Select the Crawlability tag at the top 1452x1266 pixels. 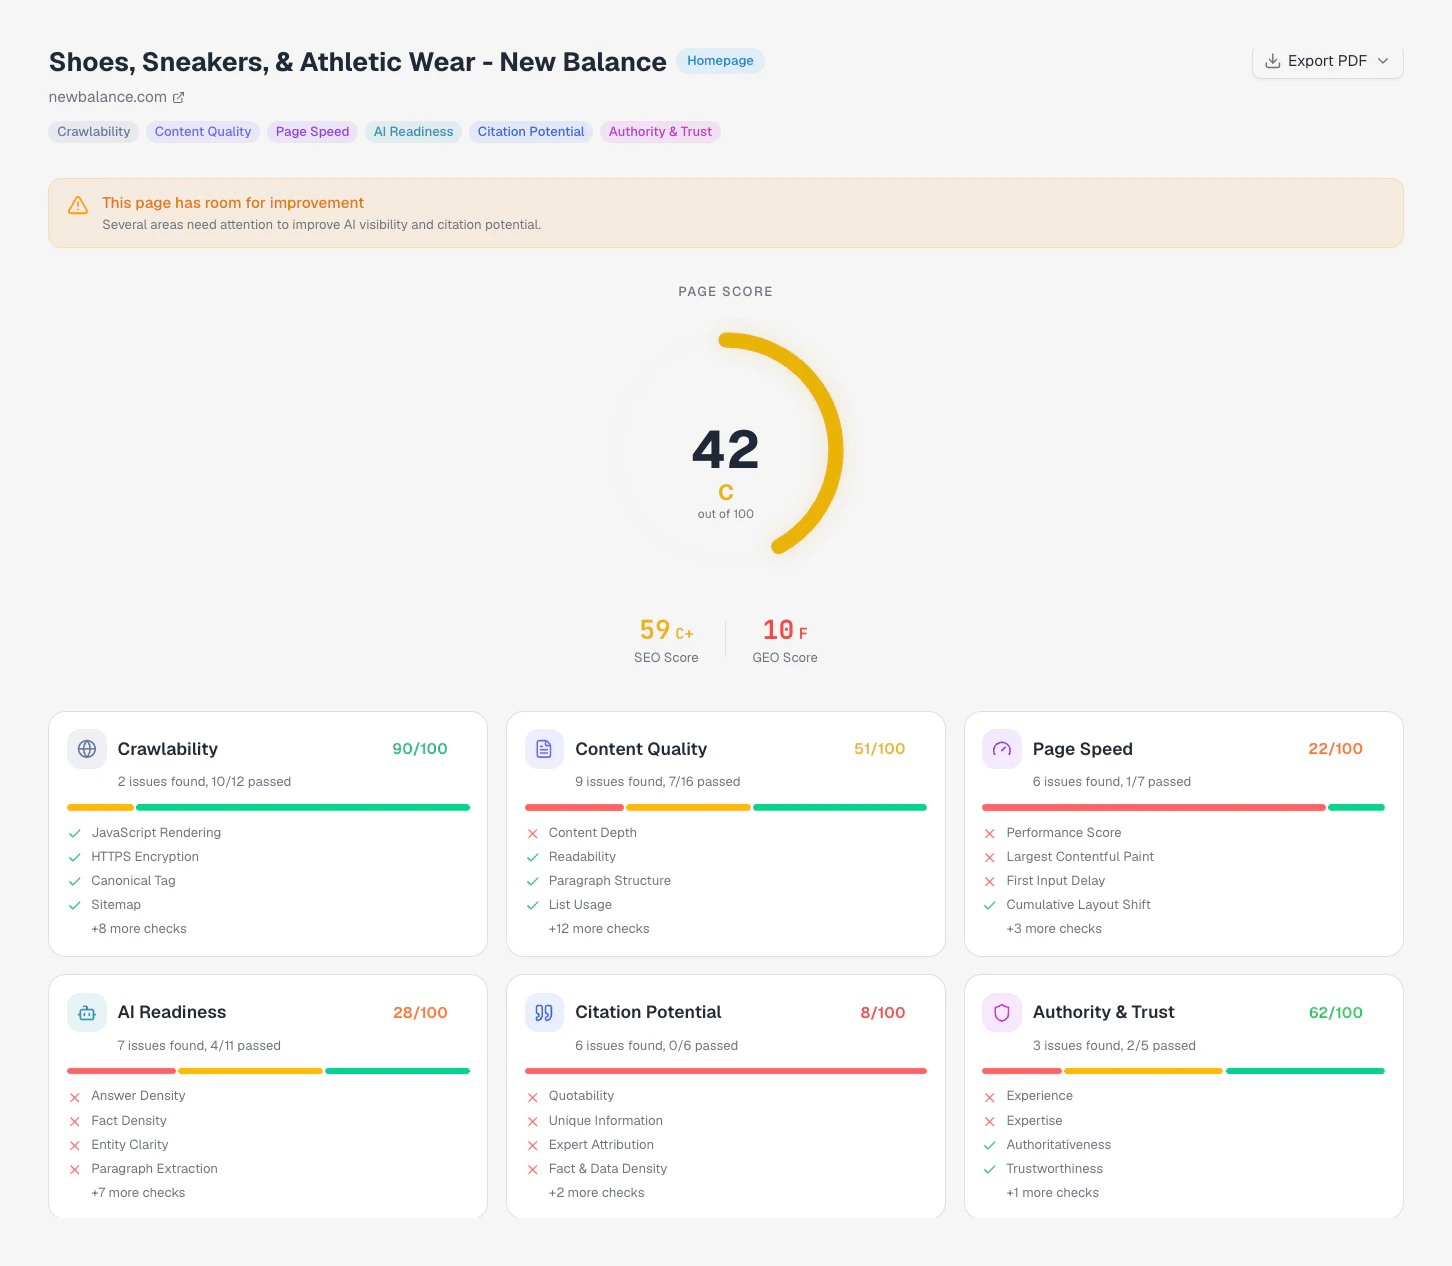(94, 132)
